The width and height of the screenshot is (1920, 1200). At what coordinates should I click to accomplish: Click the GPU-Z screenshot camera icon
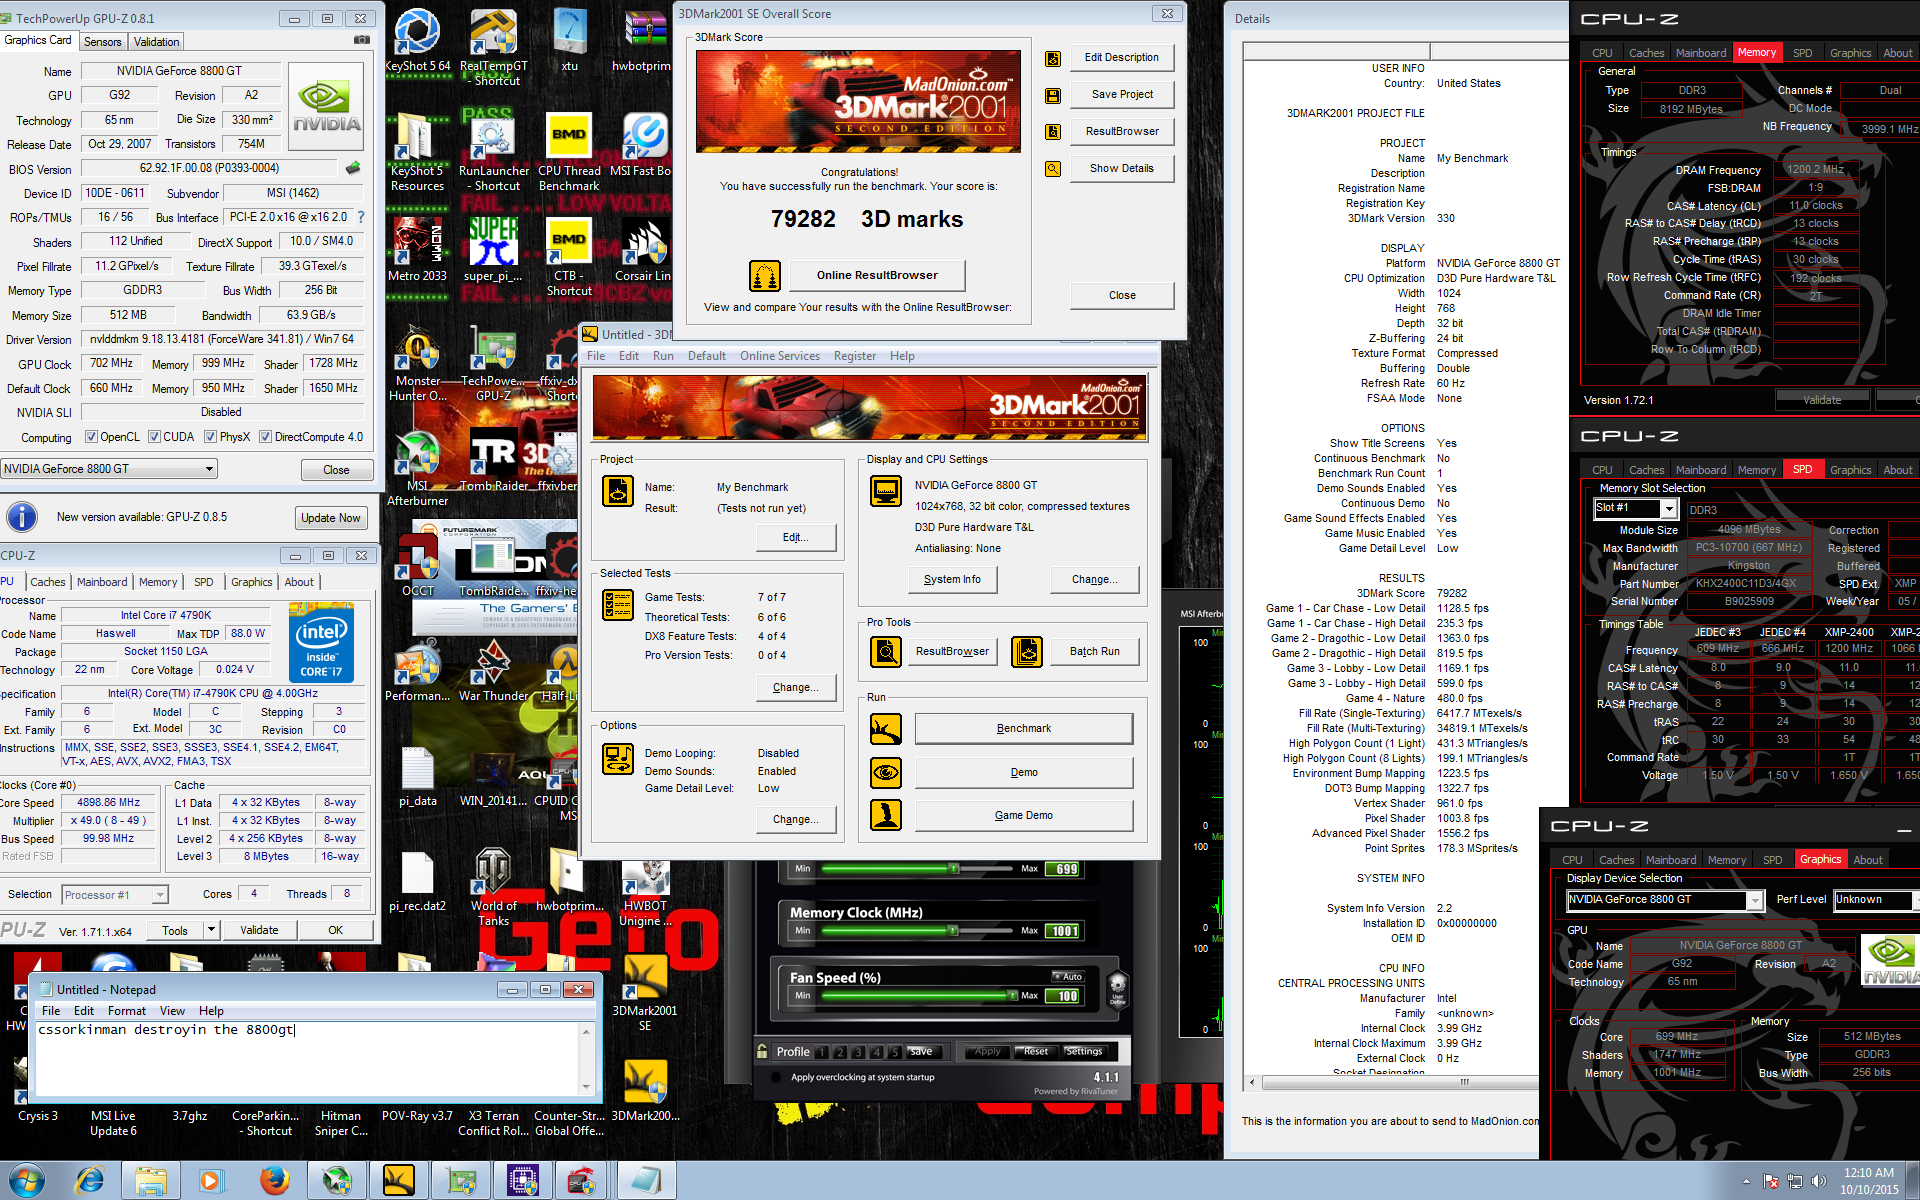(362, 40)
